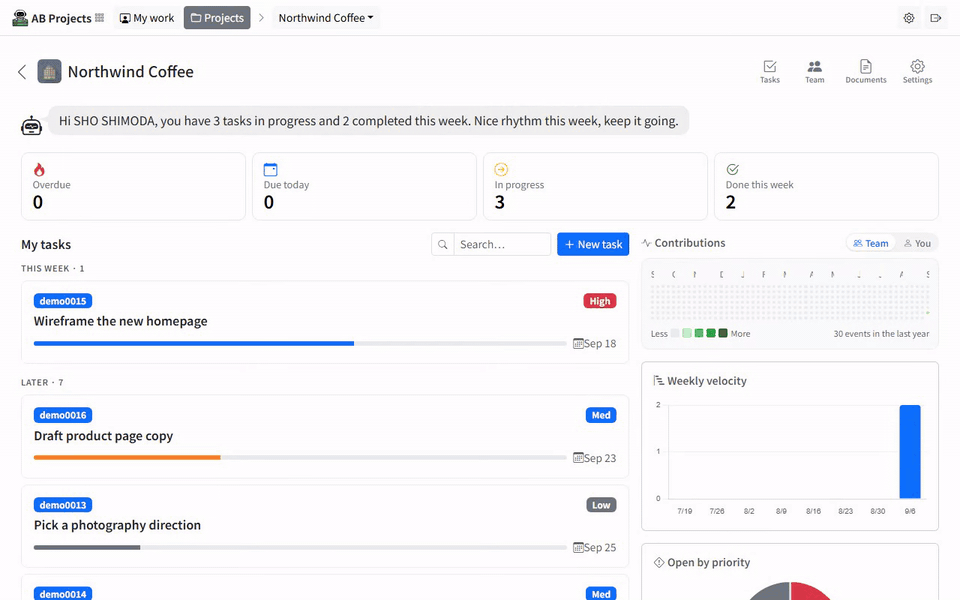The image size is (960, 600).
Task: Click Med badge on Draft product page copy
Action: click(601, 415)
